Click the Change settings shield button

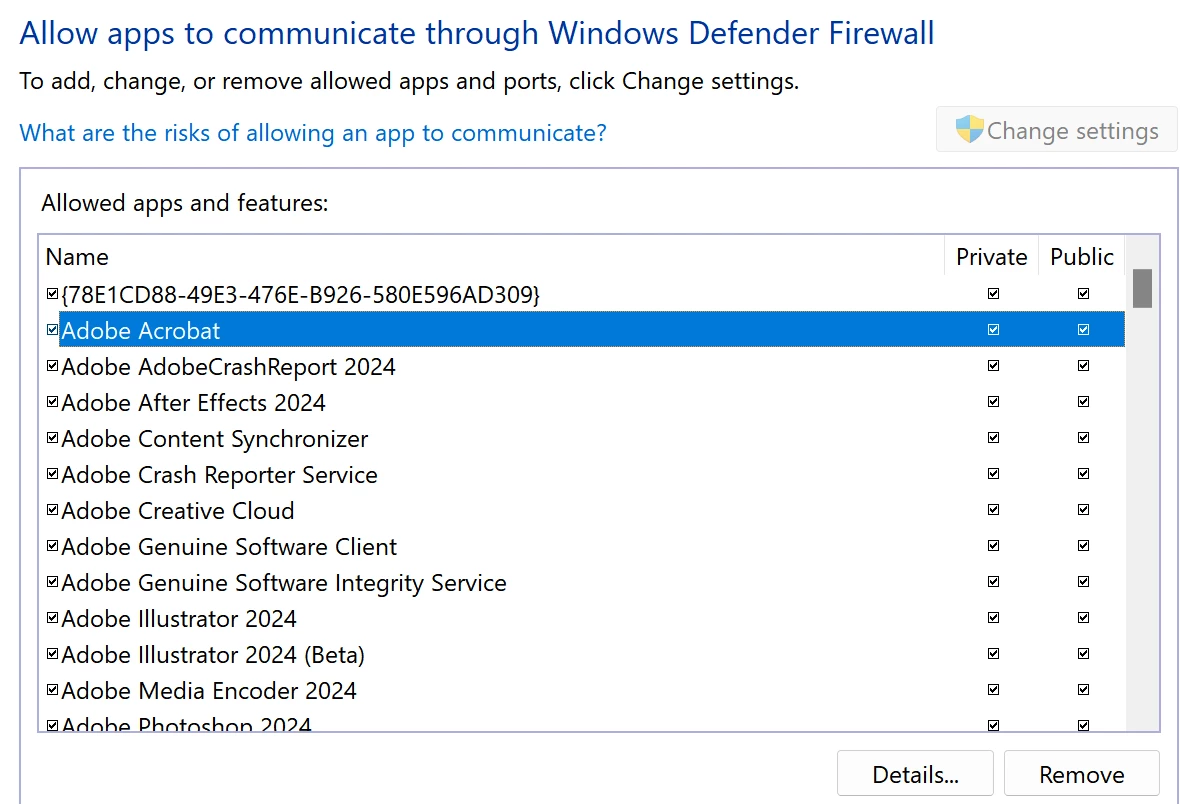1057,130
